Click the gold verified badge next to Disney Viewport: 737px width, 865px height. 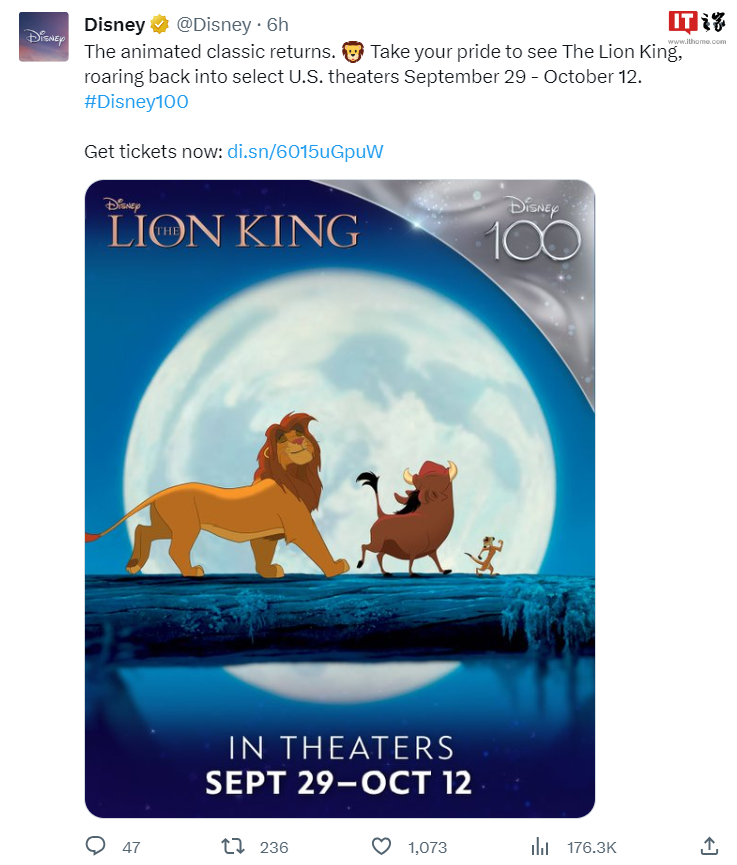pos(159,25)
